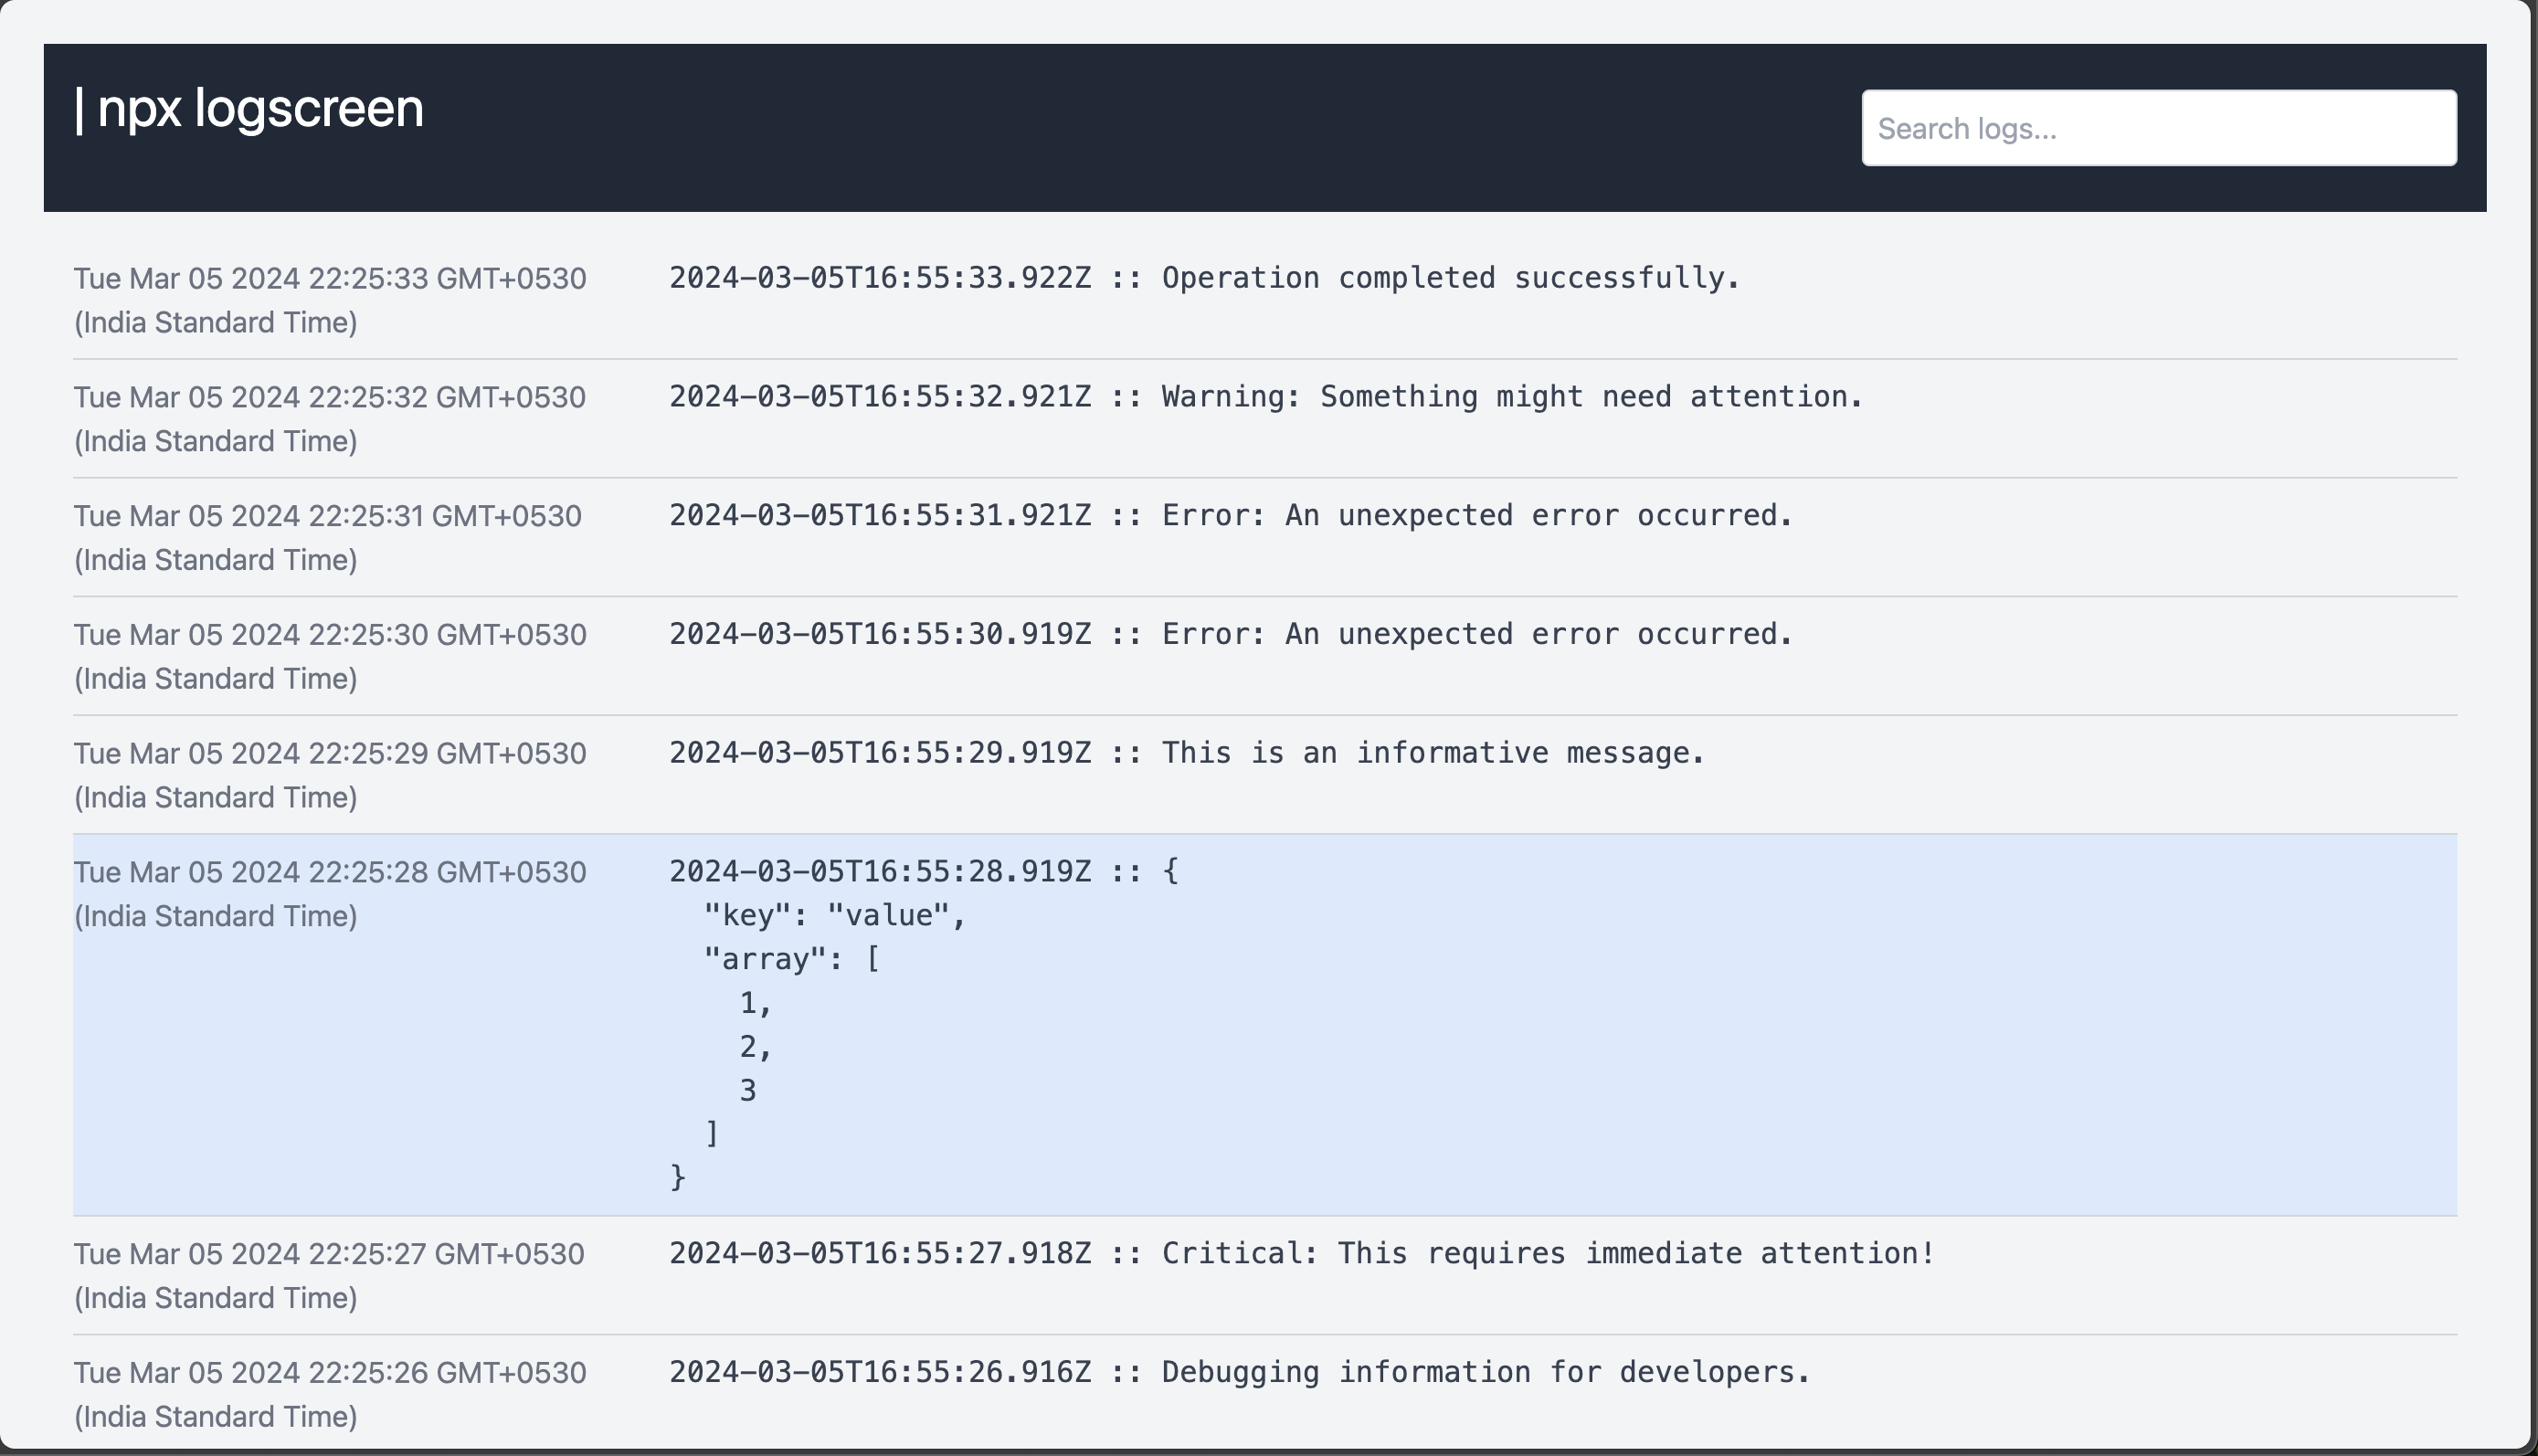The image size is (2538, 1456).
Task: Click the timestamp Tue Mar 05 22:25:28
Action: [329, 893]
